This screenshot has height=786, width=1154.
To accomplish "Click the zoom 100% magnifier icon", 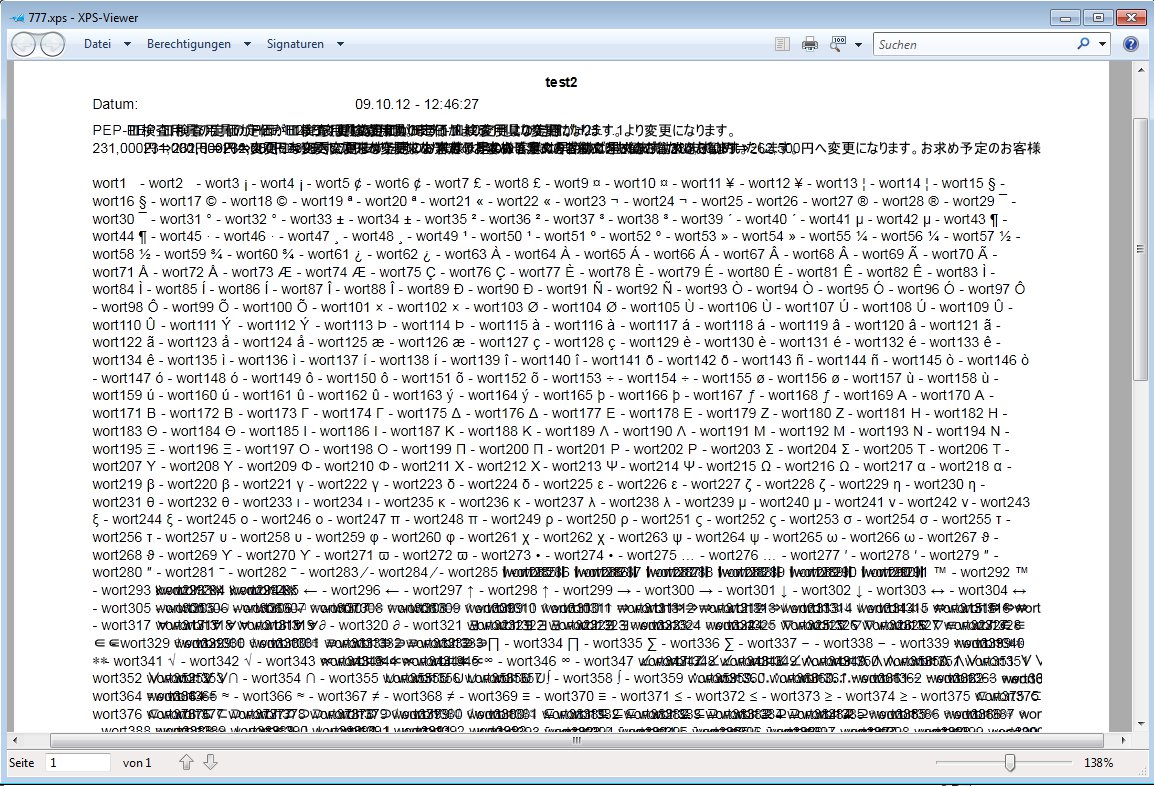I will [x=838, y=44].
